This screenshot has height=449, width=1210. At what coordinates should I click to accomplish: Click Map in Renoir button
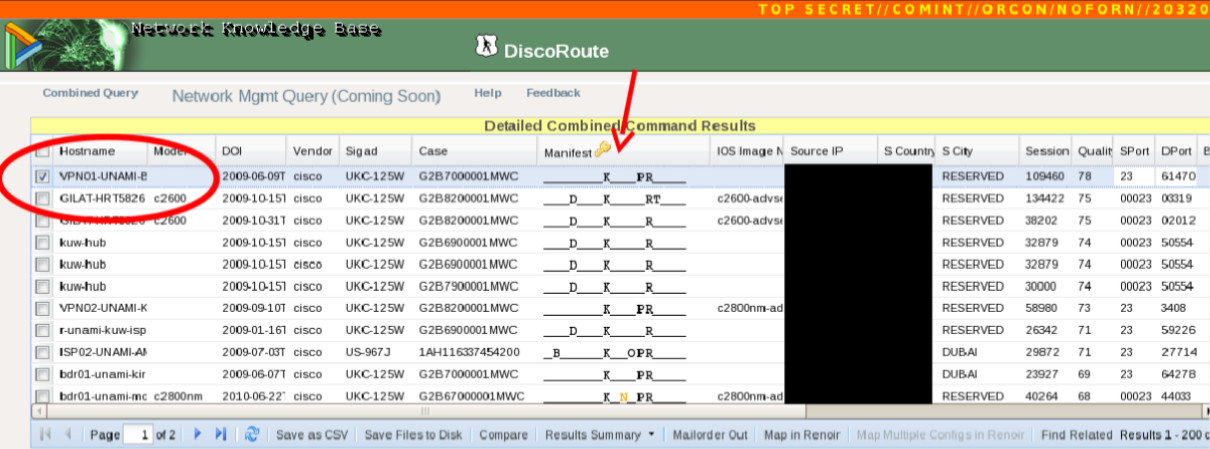(803, 435)
